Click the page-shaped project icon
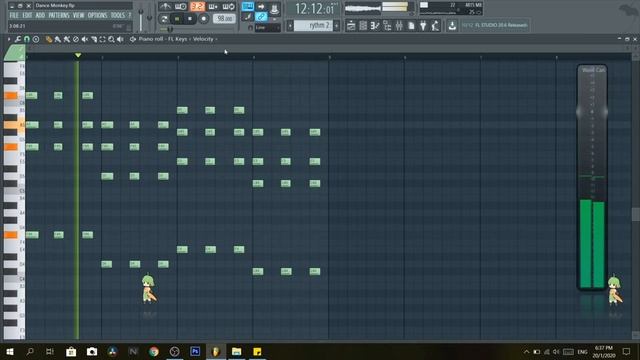The height and width of the screenshot is (360, 640). click(x=411, y=26)
